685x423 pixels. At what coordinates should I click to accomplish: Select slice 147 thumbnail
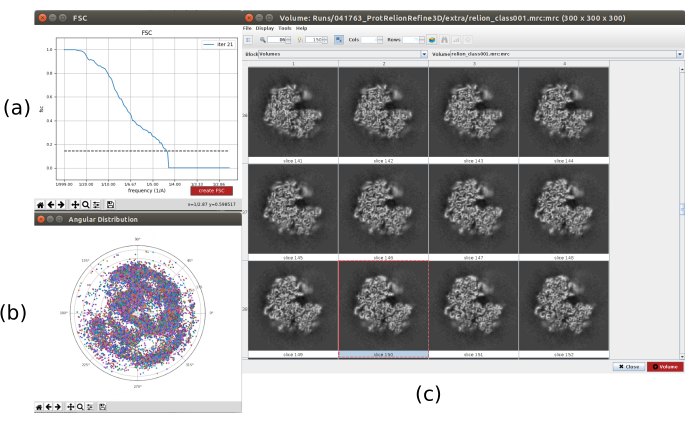[x=474, y=209]
